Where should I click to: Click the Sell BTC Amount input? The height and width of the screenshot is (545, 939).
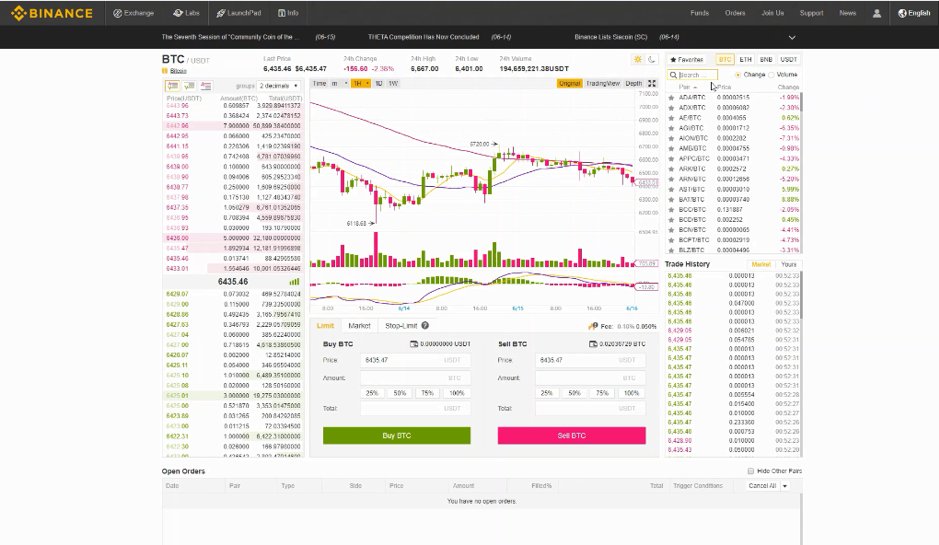pyautogui.click(x=590, y=378)
